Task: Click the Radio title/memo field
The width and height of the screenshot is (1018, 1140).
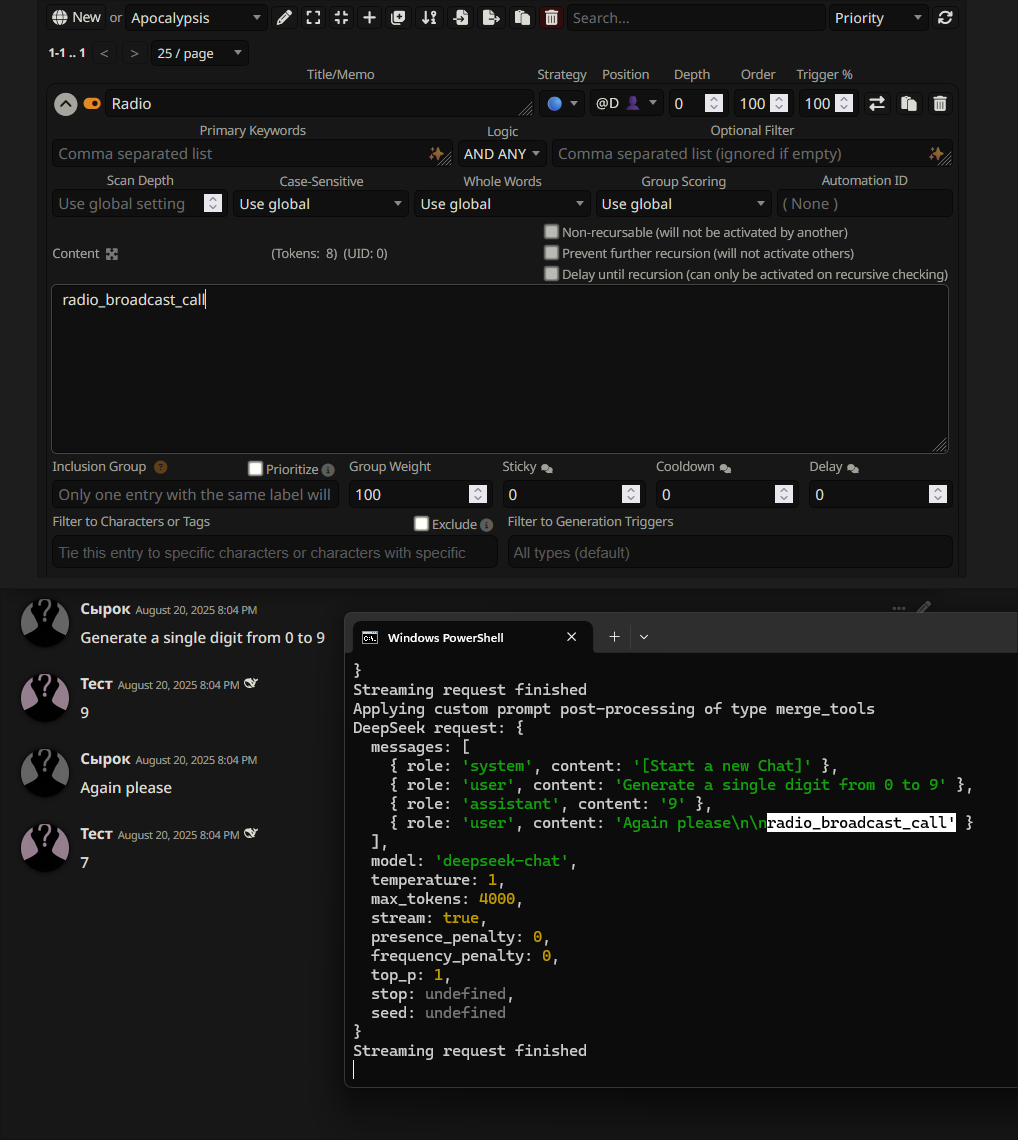Action: point(319,104)
